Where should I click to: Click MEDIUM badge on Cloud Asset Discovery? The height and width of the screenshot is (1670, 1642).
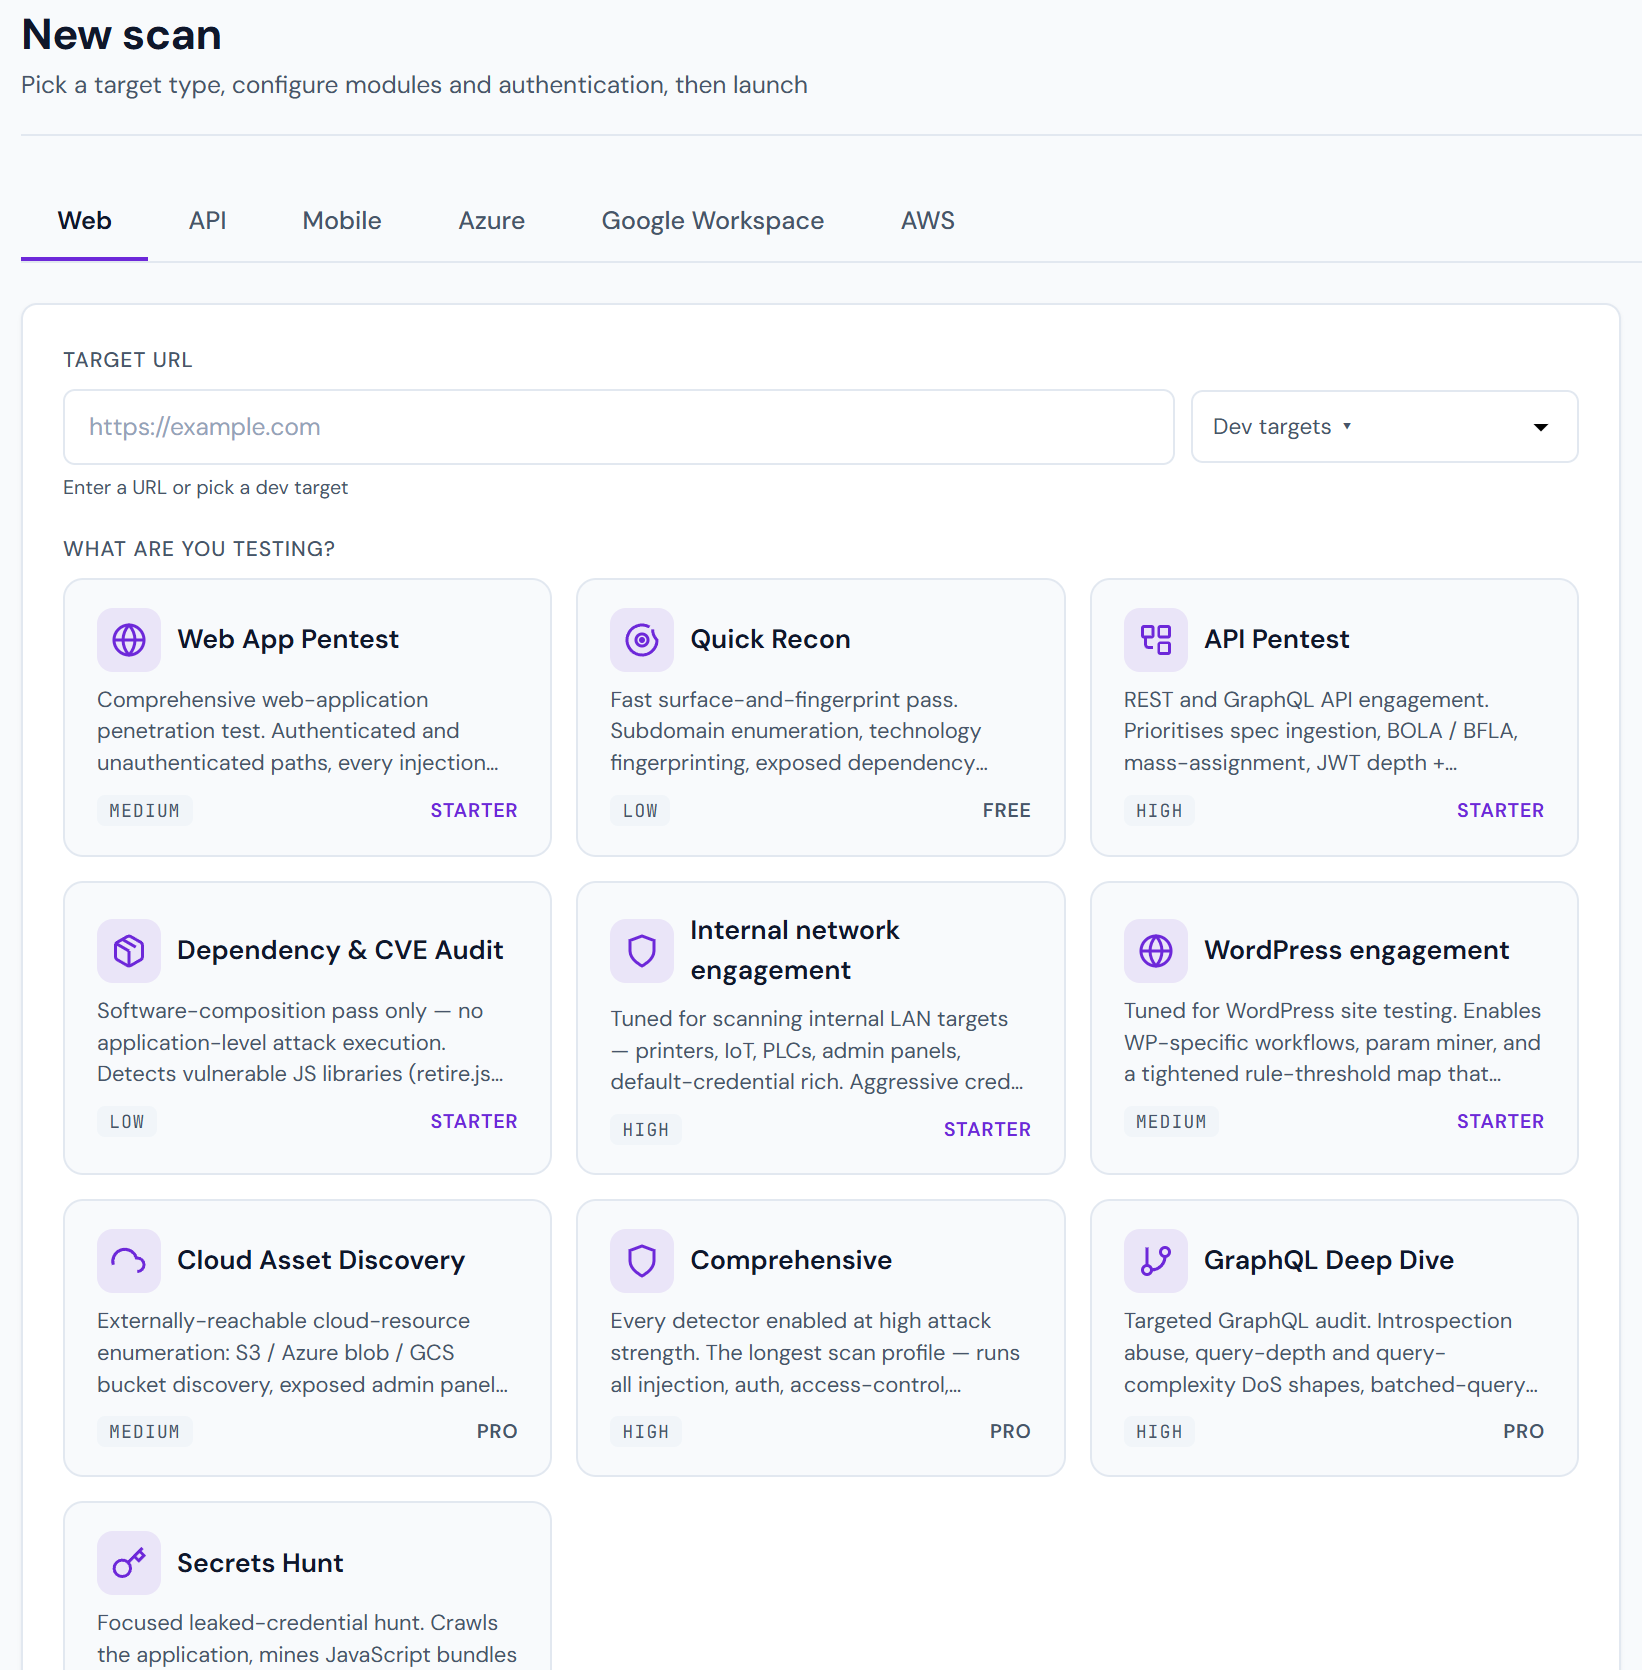145,1432
